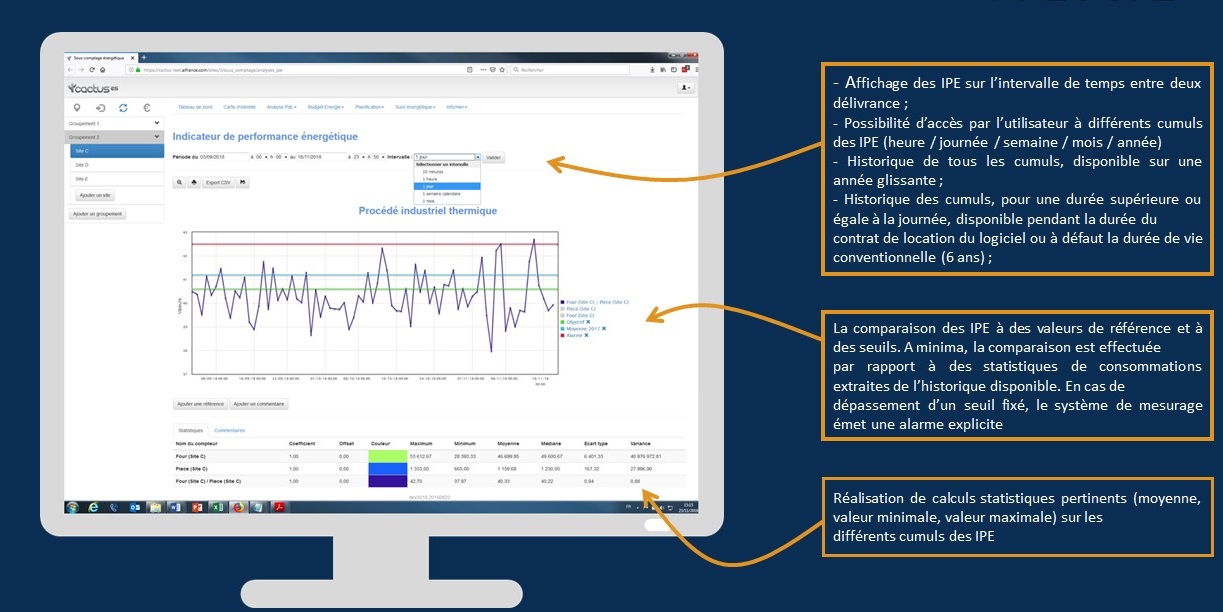Click the Valider button
The height and width of the screenshot is (612, 1223).
(x=494, y=157)
